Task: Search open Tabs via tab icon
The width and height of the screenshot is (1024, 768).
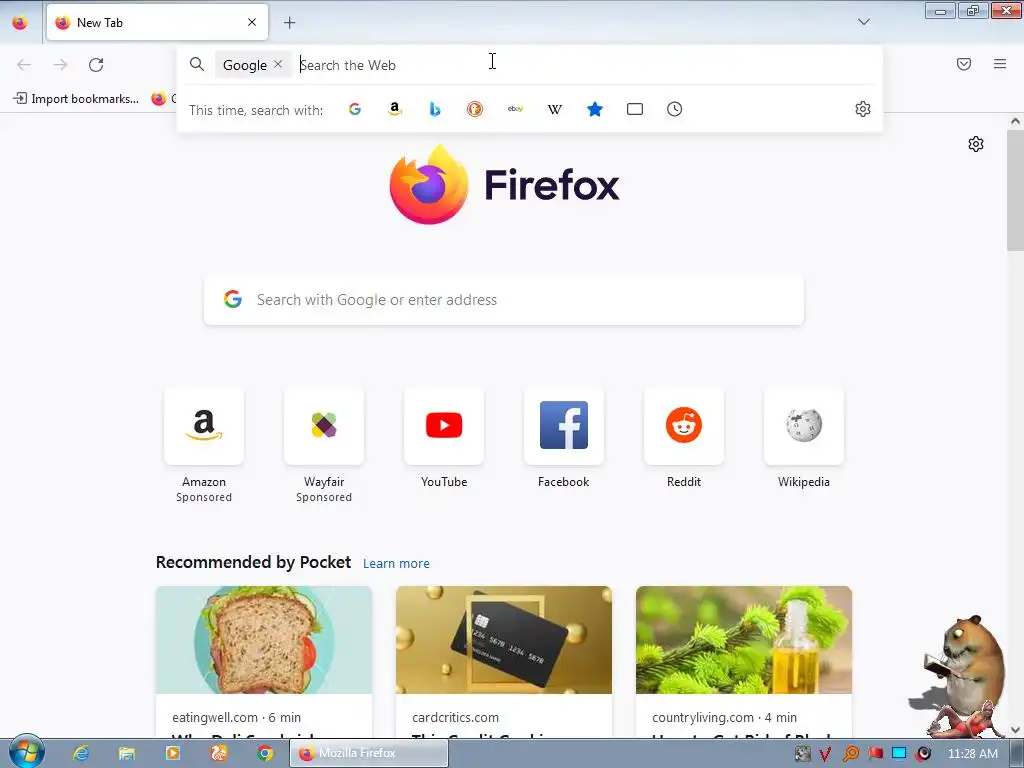Action: click(x=635, y=109)
